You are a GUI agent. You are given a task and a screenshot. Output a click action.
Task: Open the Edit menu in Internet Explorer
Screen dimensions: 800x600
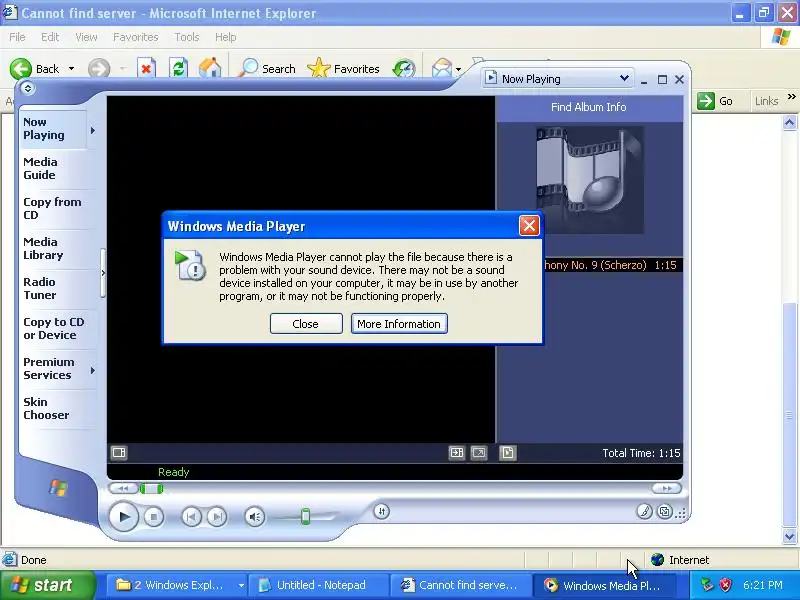49,37
